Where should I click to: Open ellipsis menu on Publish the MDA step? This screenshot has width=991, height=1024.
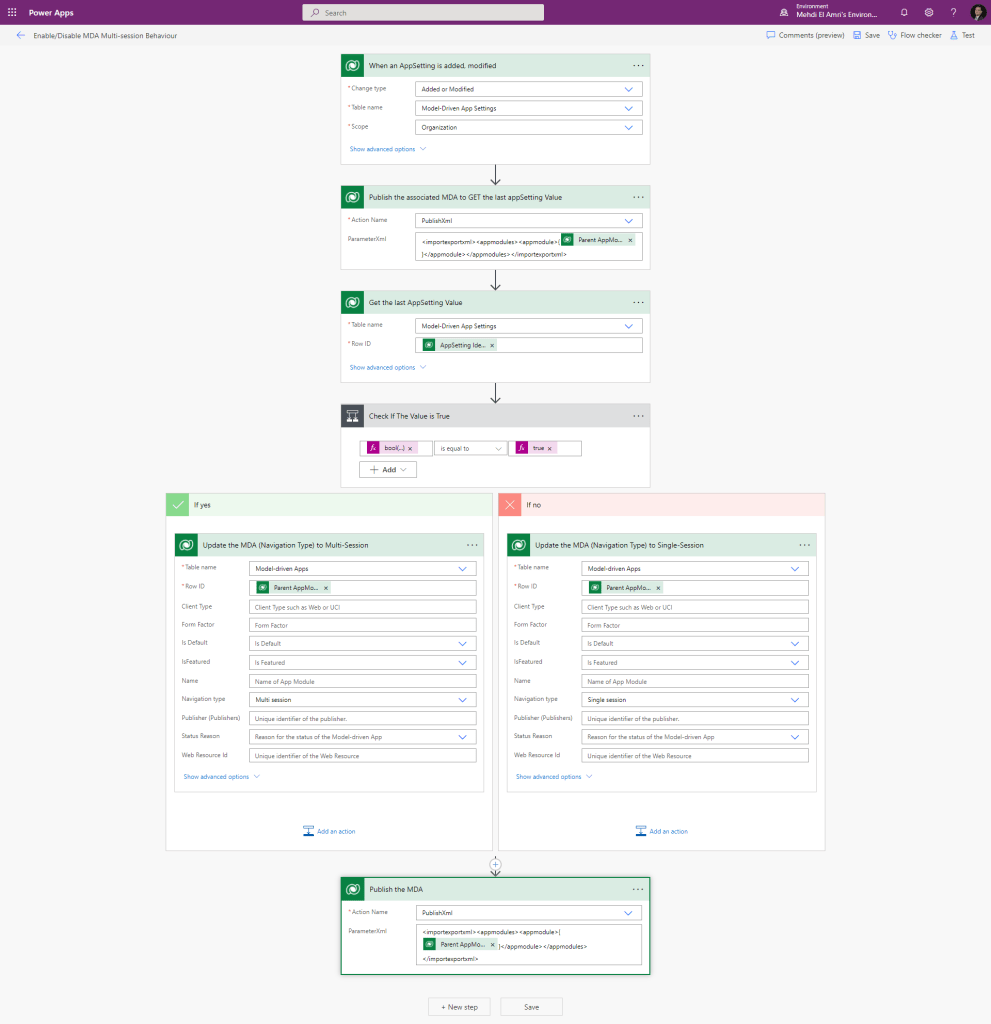coord(637,889)
